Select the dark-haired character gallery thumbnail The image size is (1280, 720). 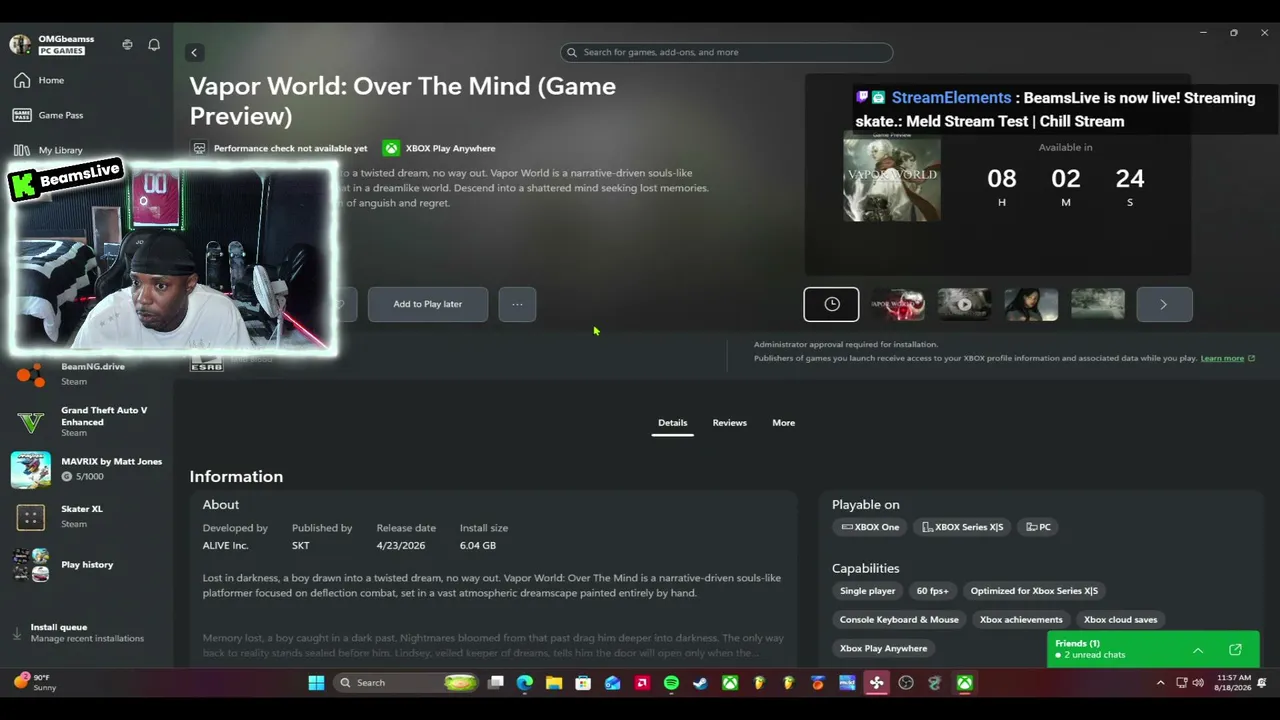click(x=1031, y=304)
